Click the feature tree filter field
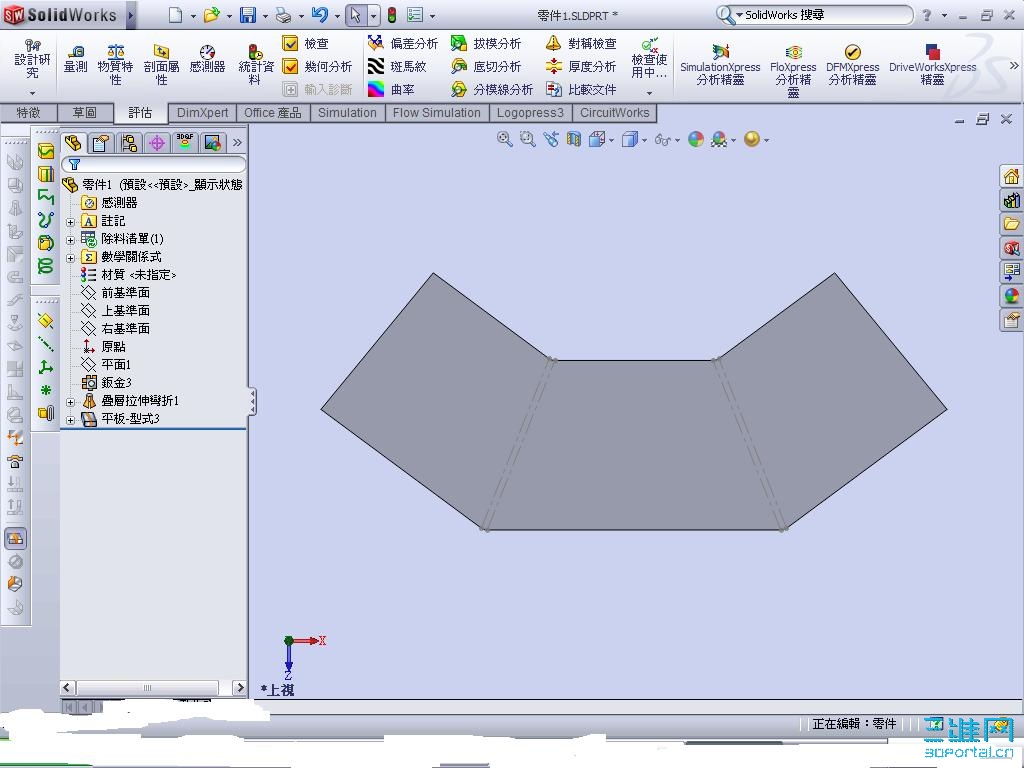The height and width of the screenshot is (768, 1024). pyautogui.click(x=153, y=164)
